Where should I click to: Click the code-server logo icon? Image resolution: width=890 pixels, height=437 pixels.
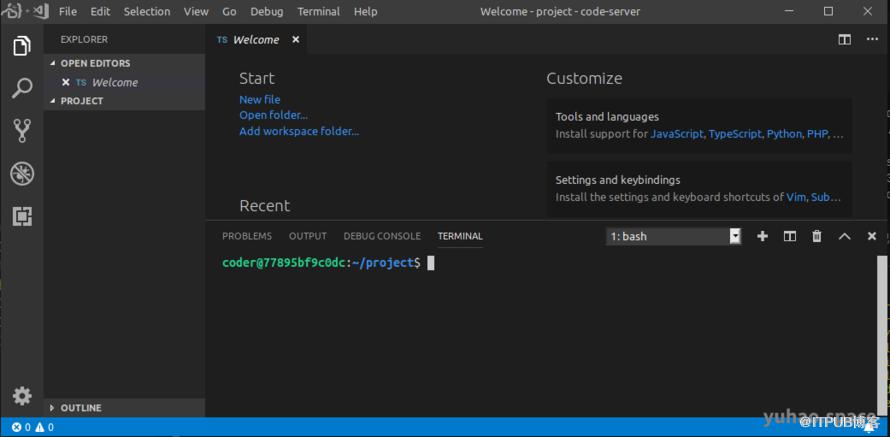click(x=24, y=11)
